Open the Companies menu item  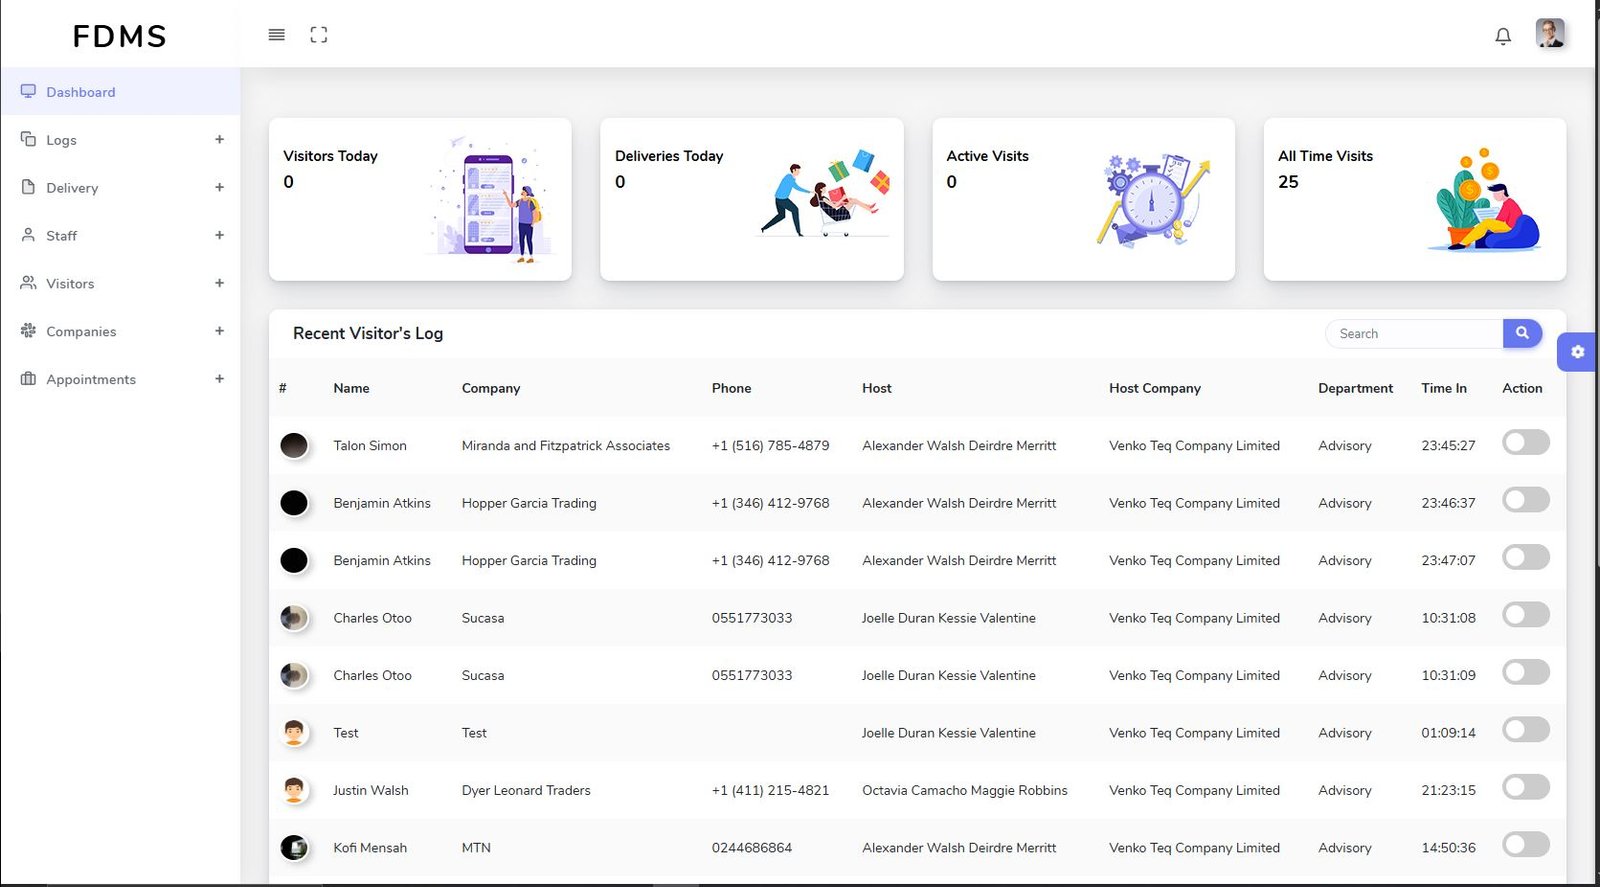point(120,332)
